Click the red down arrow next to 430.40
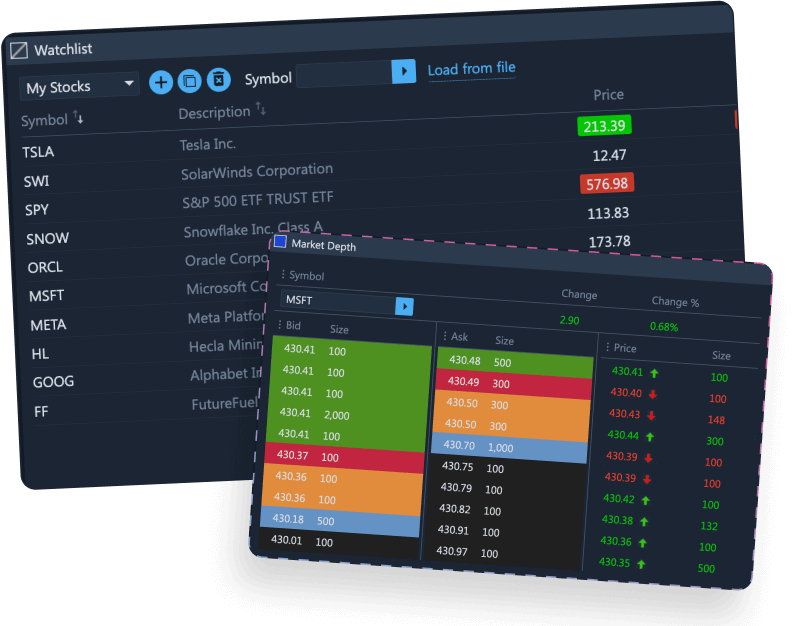Image resolution: width=800 pixels, height=626 pixels. [653, 394]
